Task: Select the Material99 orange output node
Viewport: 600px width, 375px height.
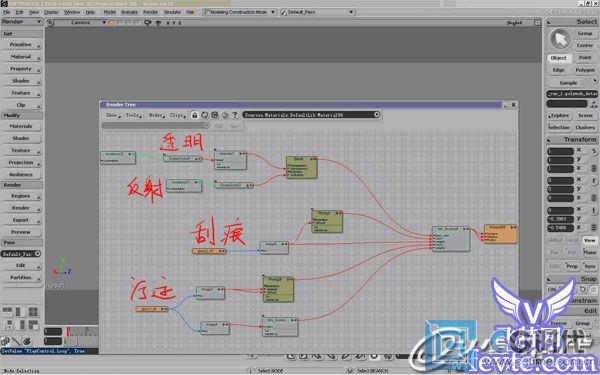Action: (x=501, y=233)
